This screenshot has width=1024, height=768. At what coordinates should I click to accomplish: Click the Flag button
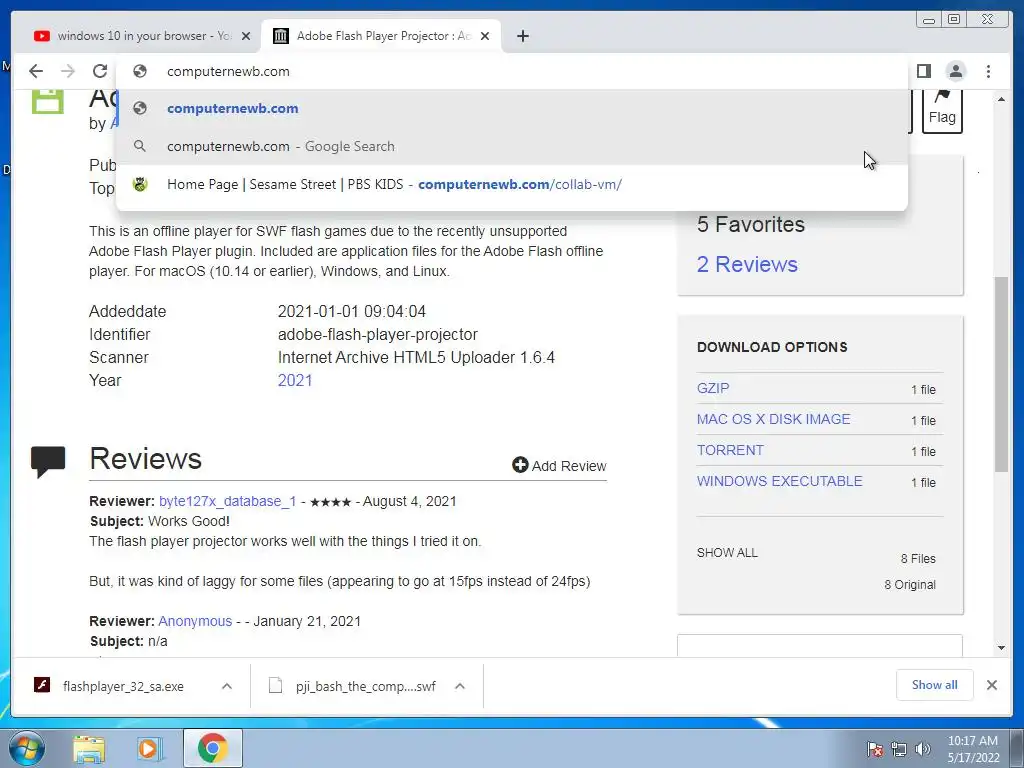click(942, 110)
